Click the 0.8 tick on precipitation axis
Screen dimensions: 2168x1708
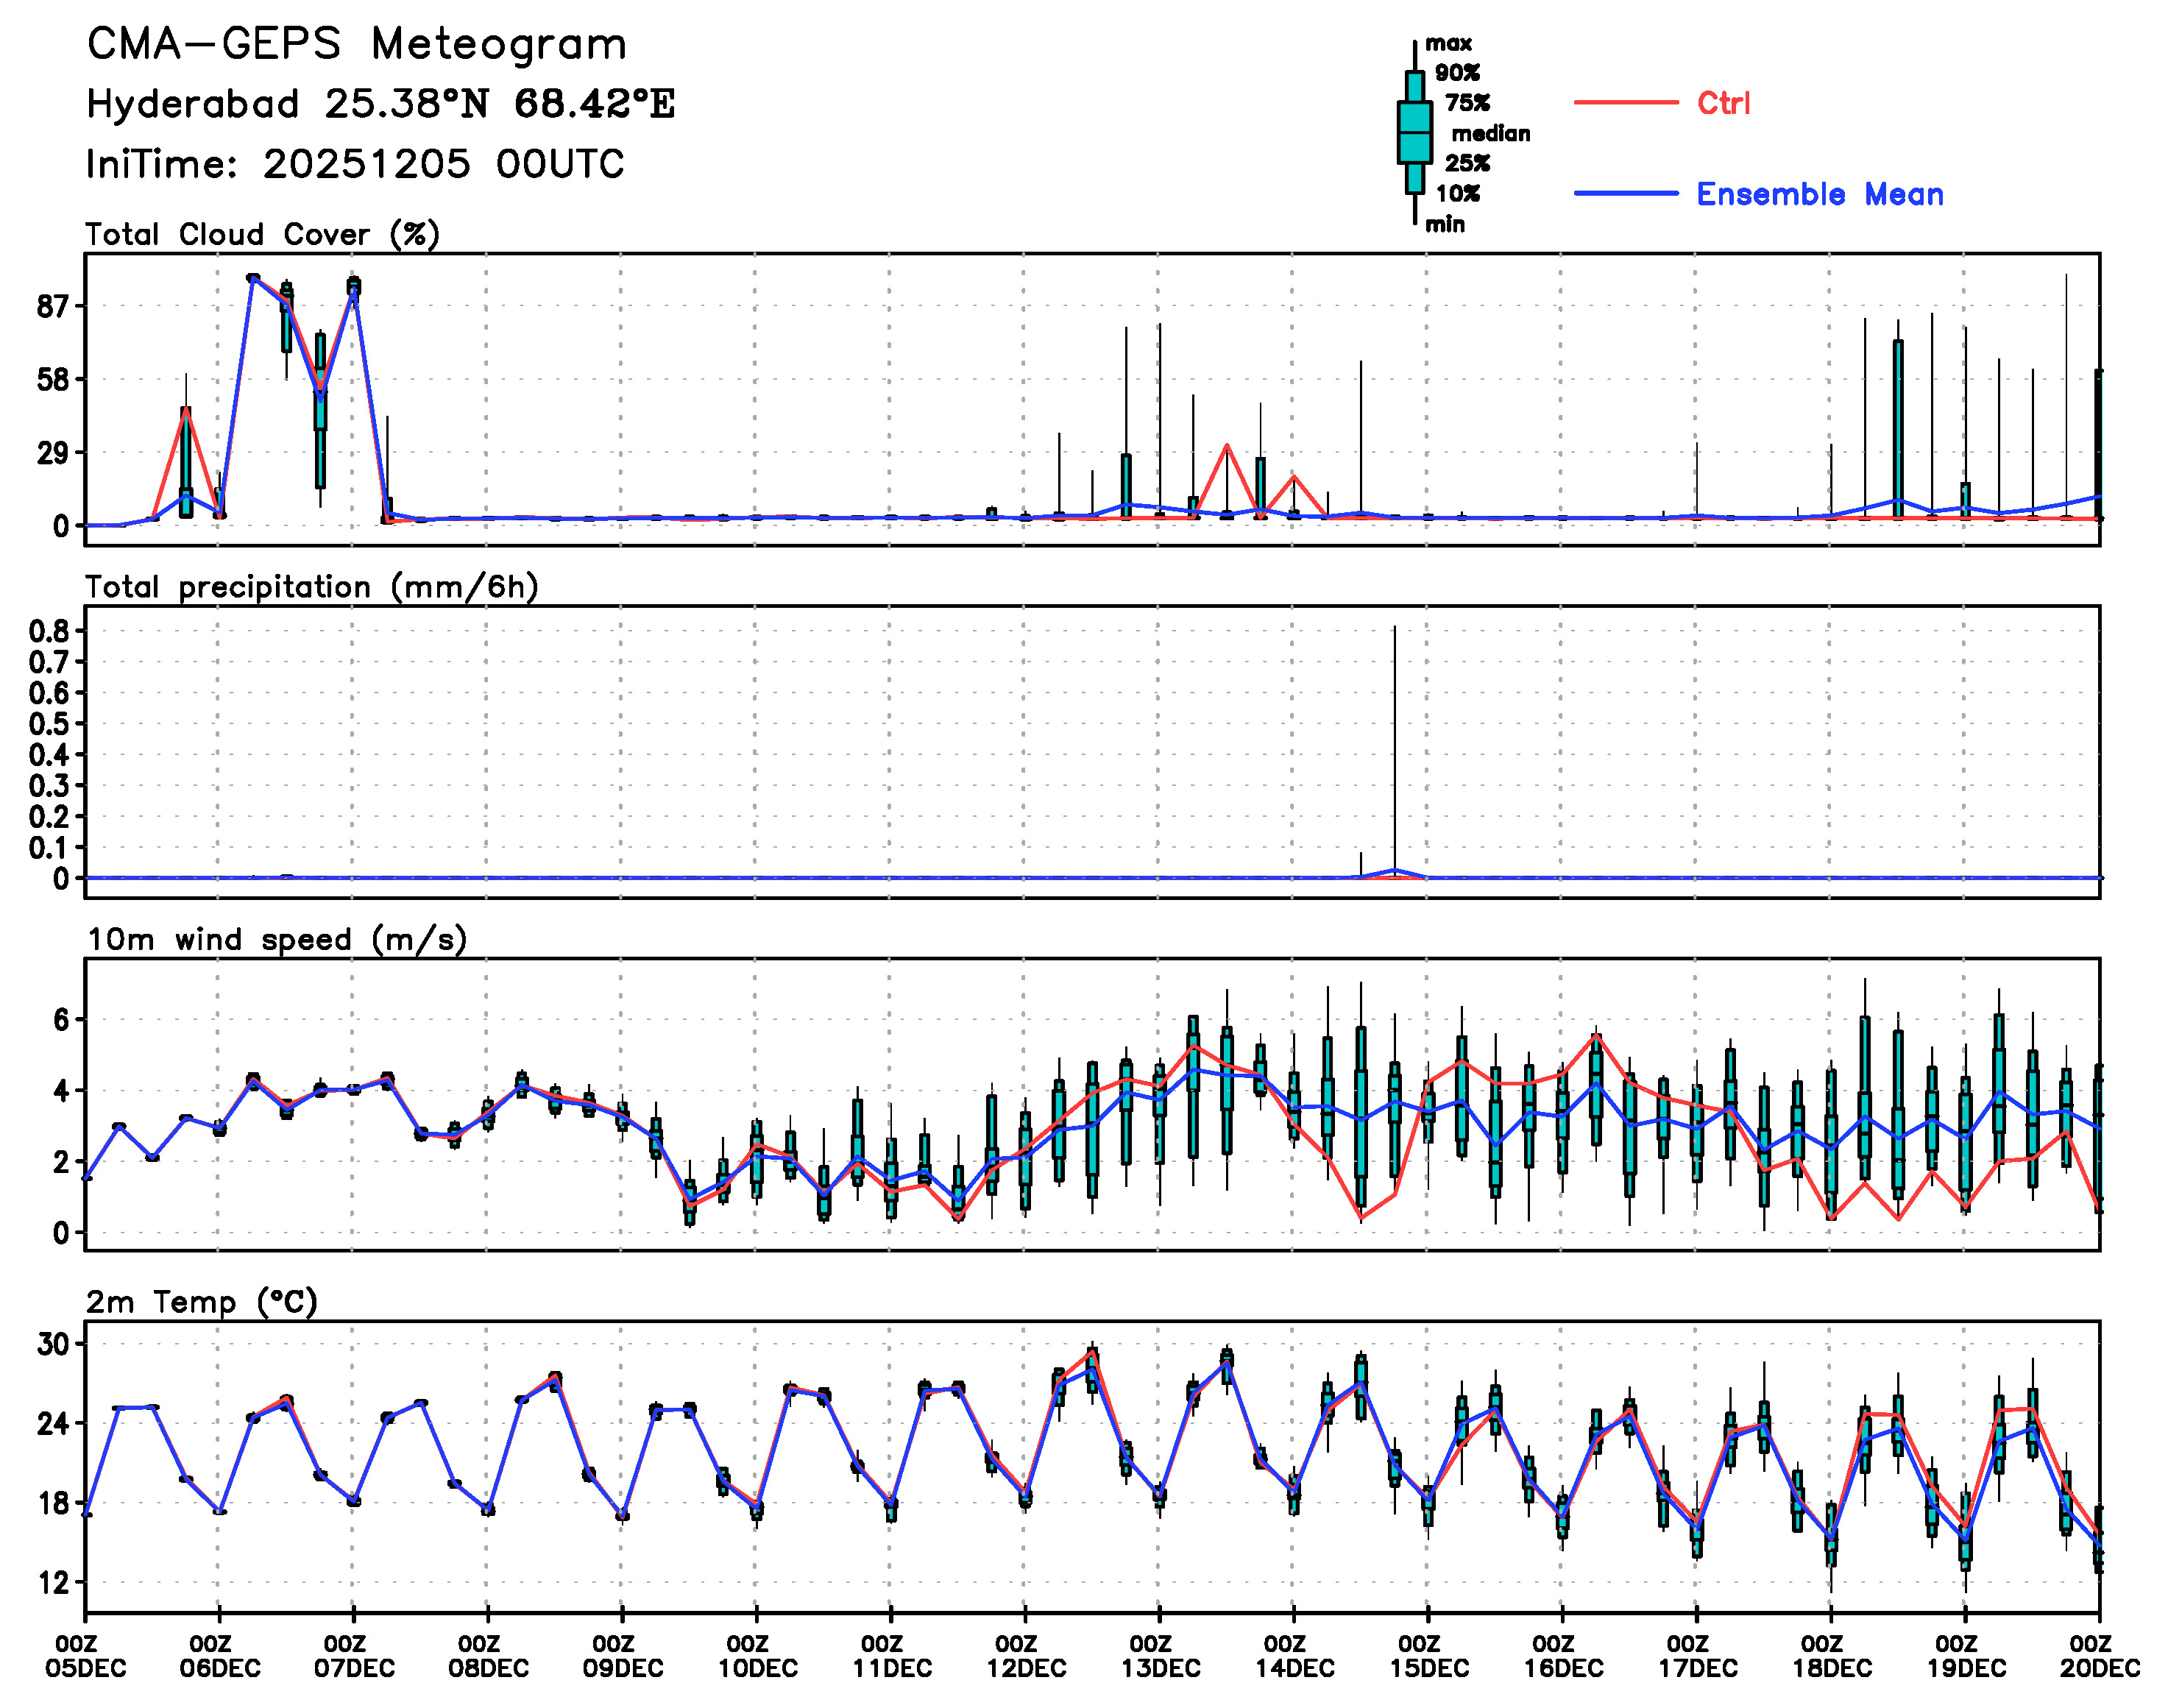point(48,631)
